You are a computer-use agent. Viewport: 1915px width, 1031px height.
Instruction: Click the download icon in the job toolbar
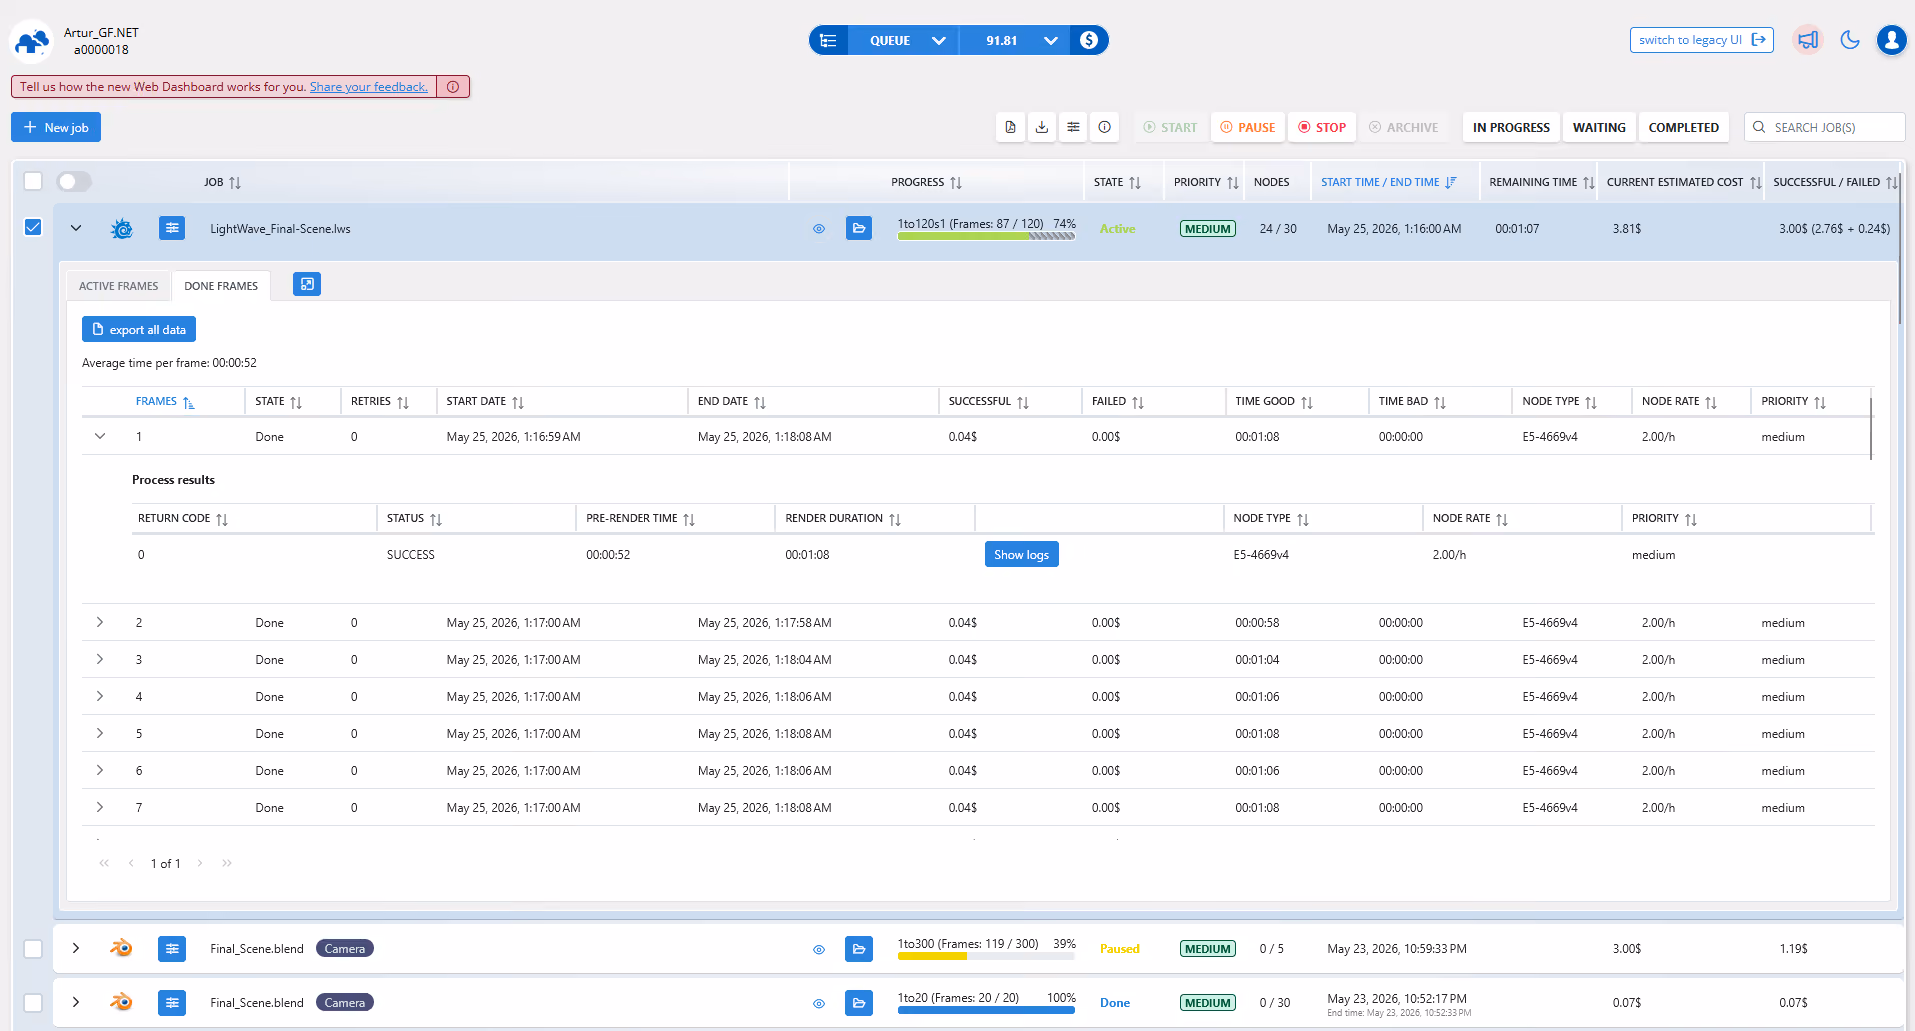coord(1042,127)
